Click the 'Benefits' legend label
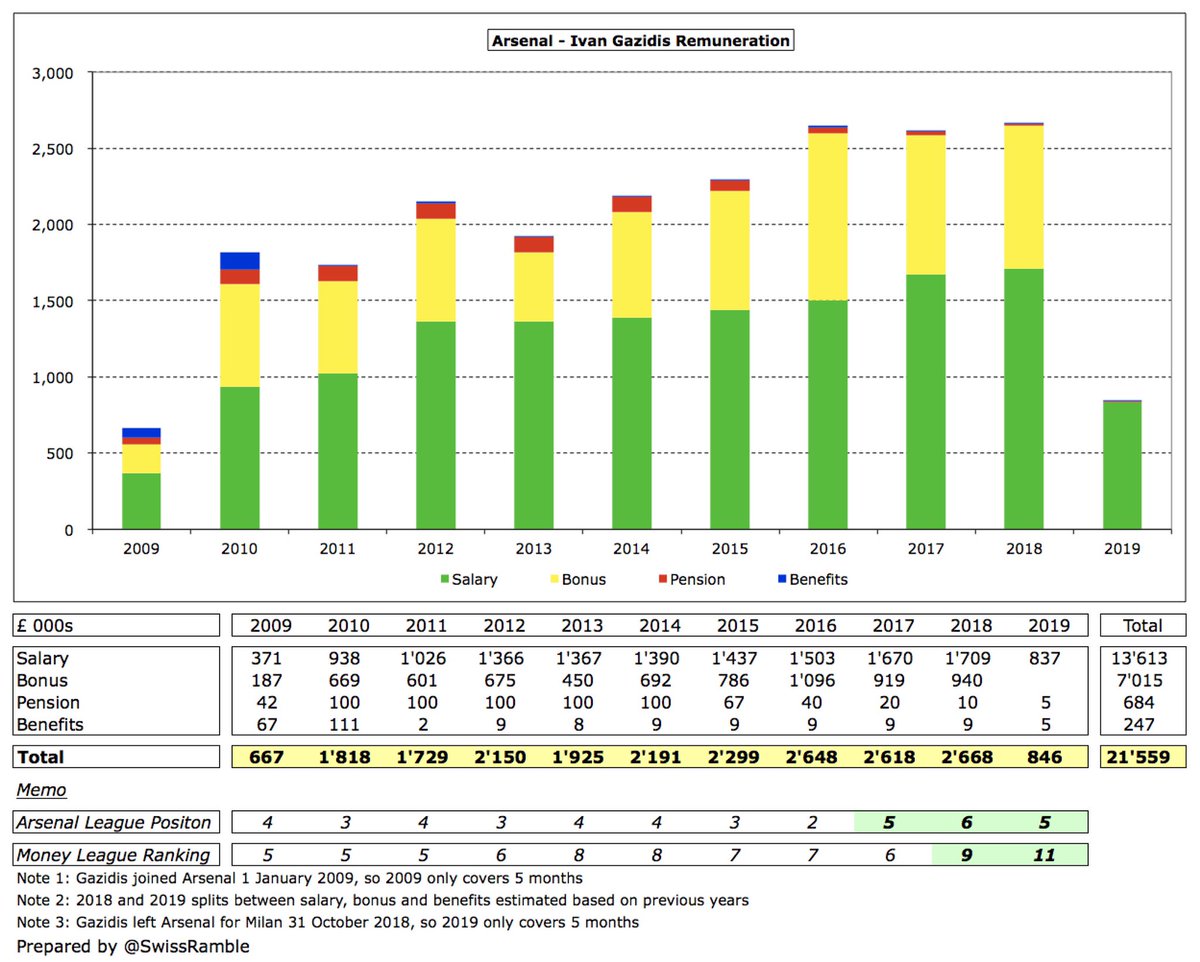 pyautogui.click(x=818, y=579)
